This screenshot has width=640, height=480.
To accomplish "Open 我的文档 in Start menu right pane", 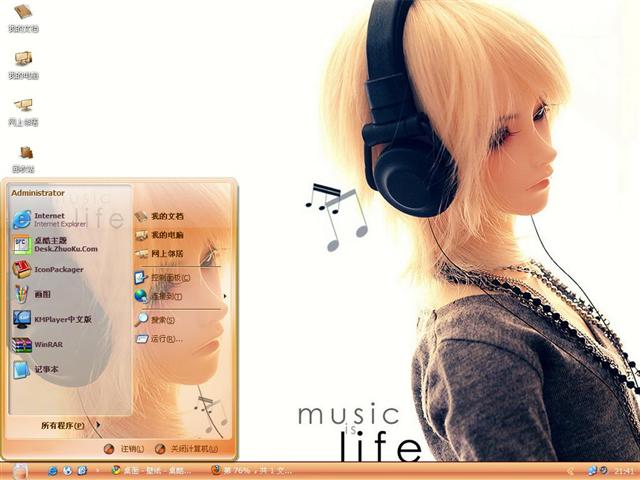I will pyautogui.click(x=159, y=216).
